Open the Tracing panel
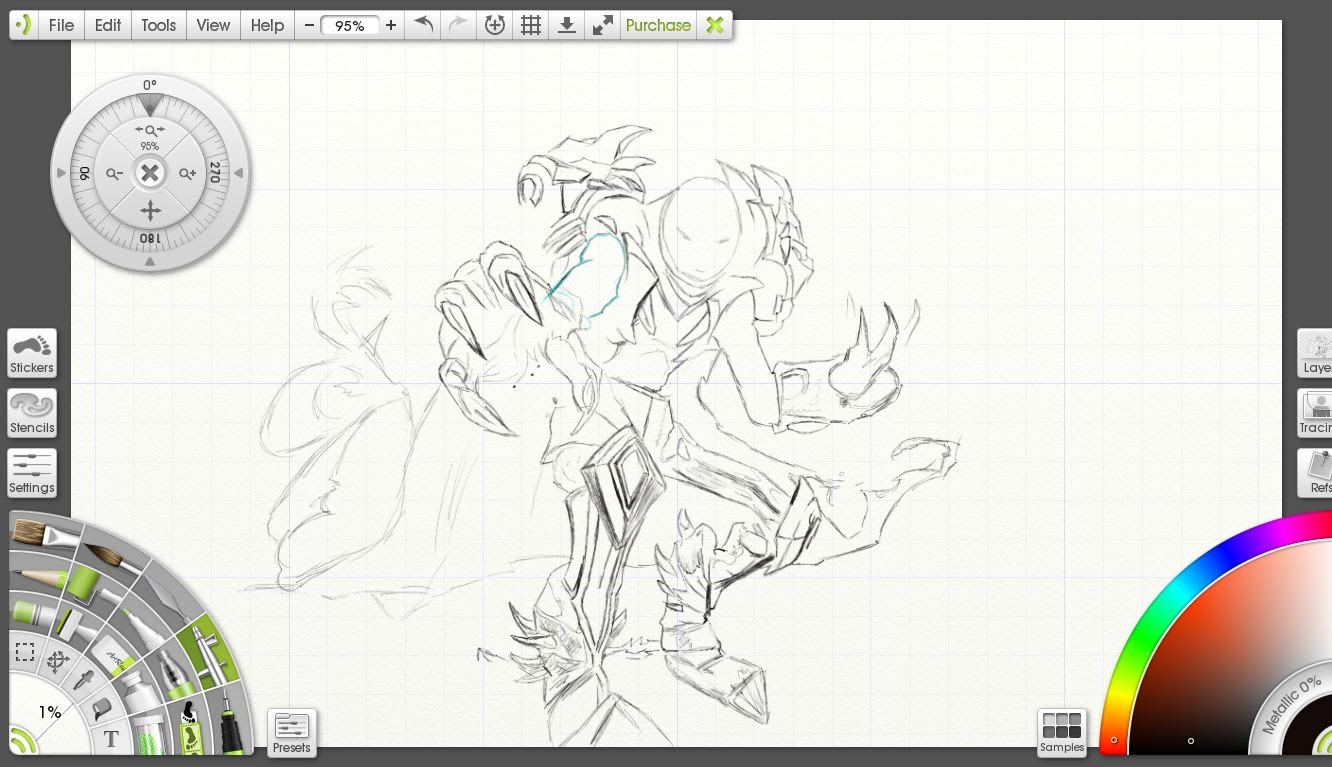1332x767 pixels. point(1315,413)
